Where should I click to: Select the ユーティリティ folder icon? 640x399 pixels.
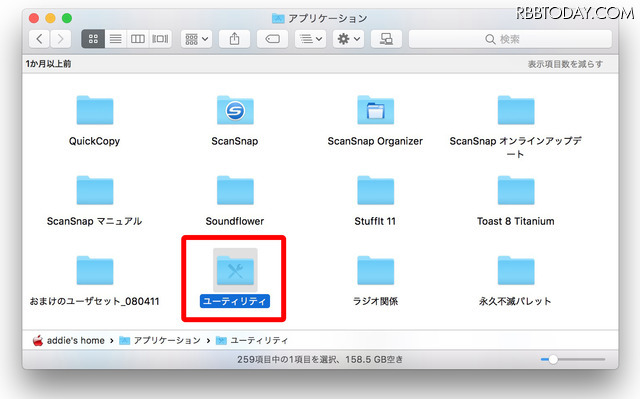click(x=235, y=270)
